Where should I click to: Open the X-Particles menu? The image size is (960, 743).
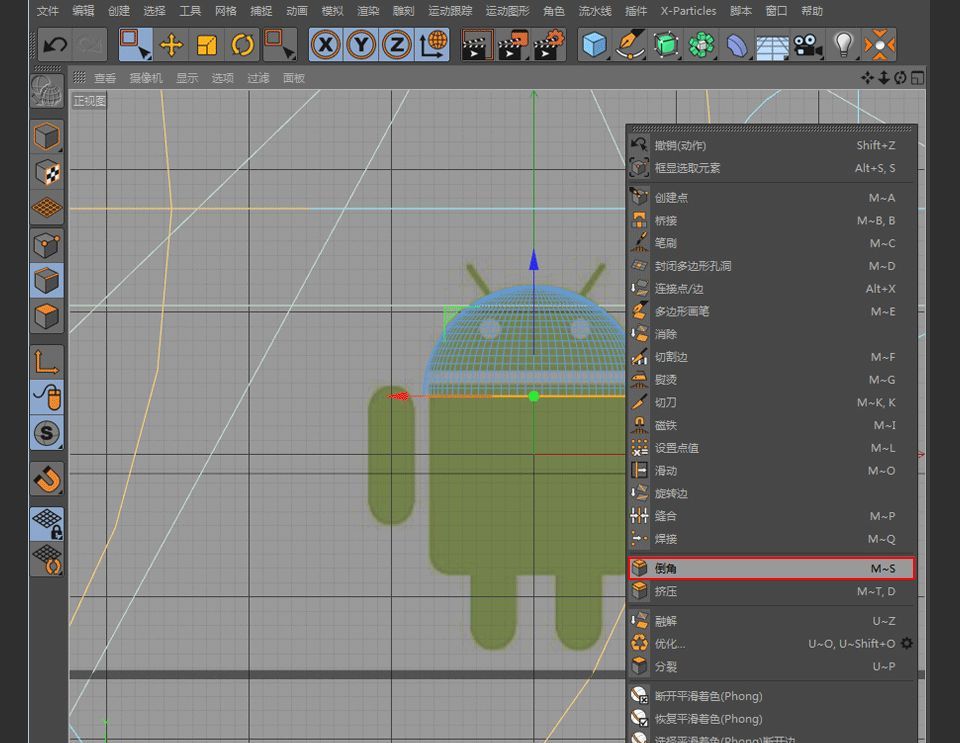[688, 11]
